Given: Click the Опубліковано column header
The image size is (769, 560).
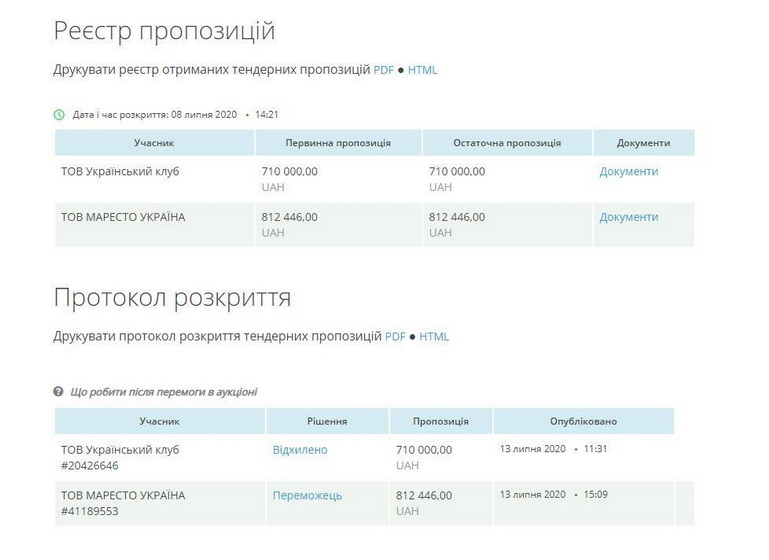Looking at the screenshot, I should point(583,421).
